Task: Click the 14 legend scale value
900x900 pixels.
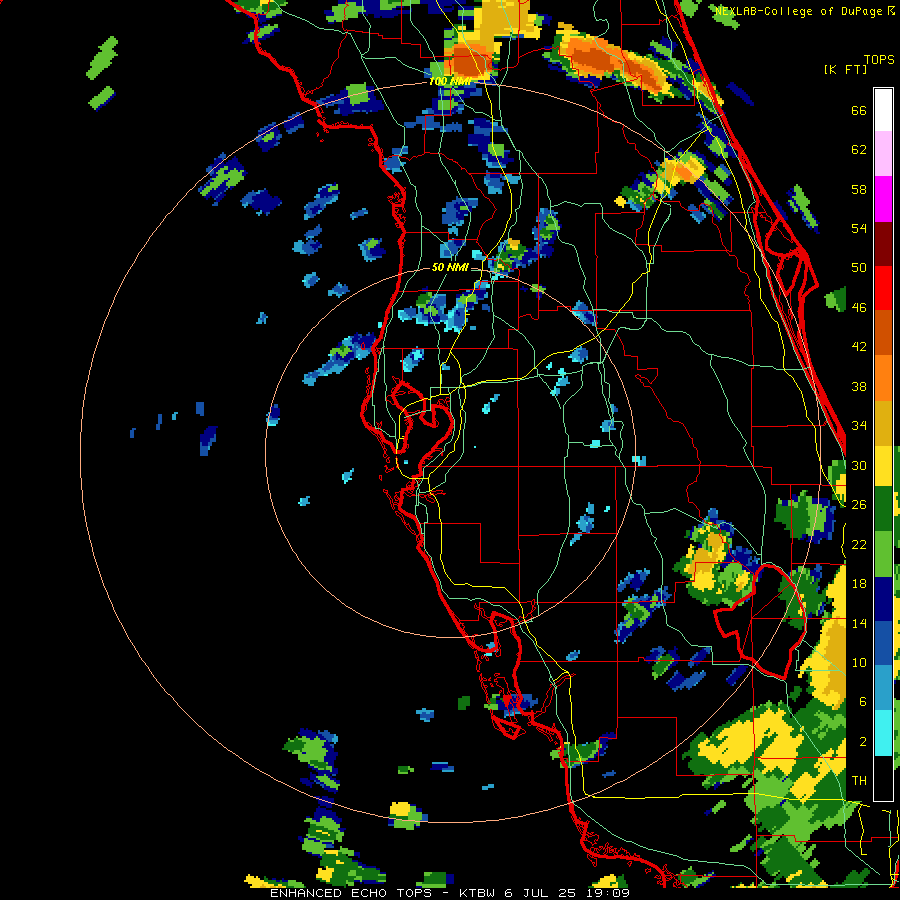Action: click(859, 623)
